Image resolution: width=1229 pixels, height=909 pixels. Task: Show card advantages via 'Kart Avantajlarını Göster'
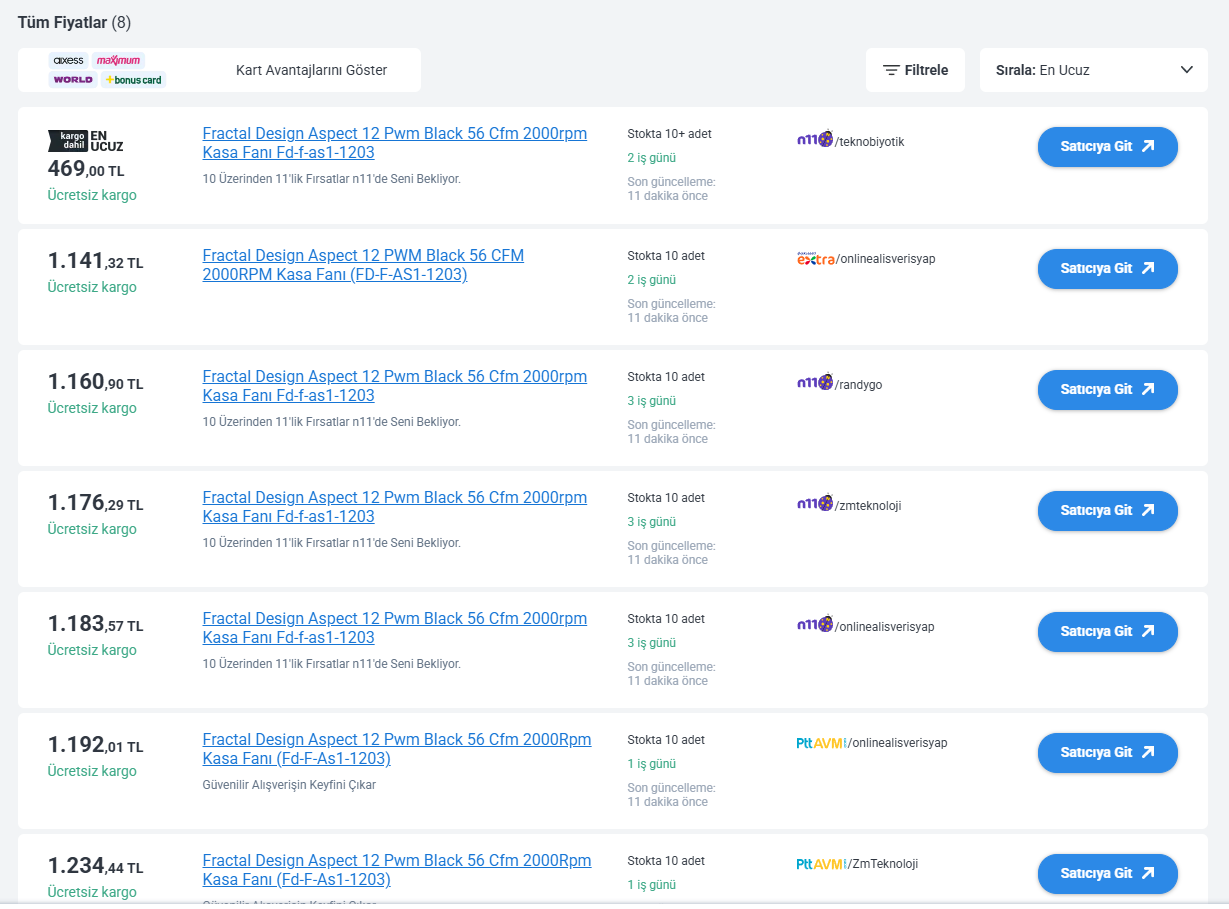311,70
